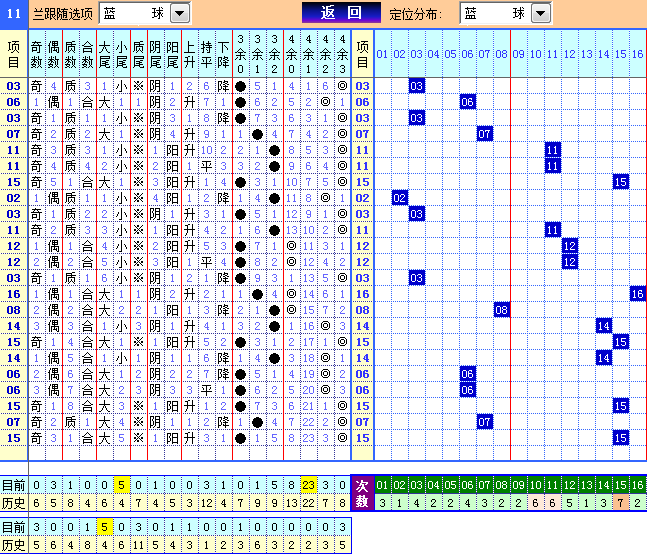Image resolution: width=647 pixels, height=554 pixels.
Task: Select the 兰跟随选项 combo box field
Action: (x=145, y=13)
